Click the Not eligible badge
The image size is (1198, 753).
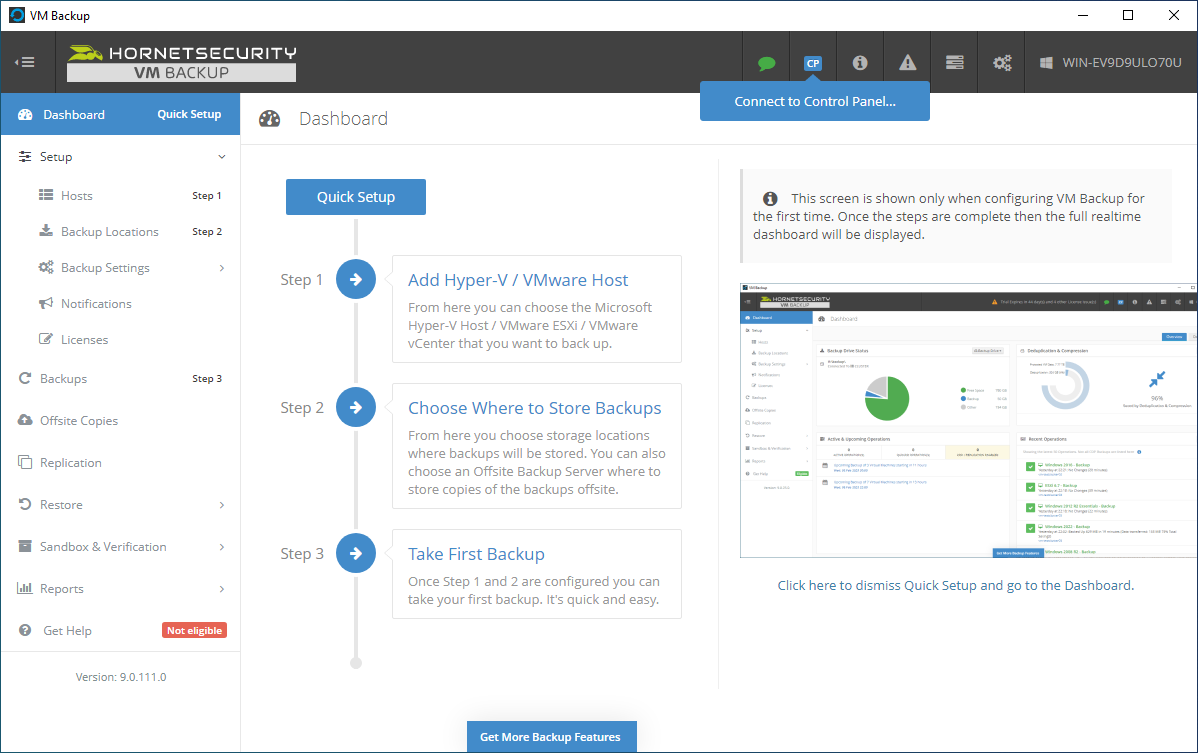pyautogui.click(x=194, y=630)
